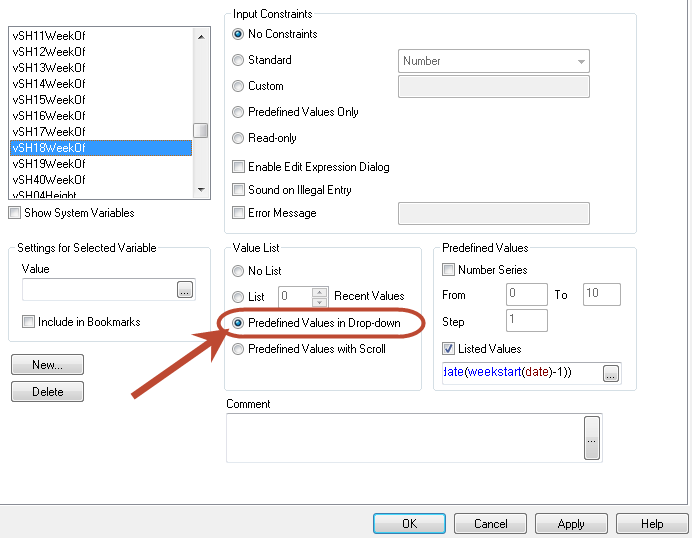Viewport: 692px width, 538px height.
Task: Enable the Show System Variables checkbox
Action: point(15,213)
